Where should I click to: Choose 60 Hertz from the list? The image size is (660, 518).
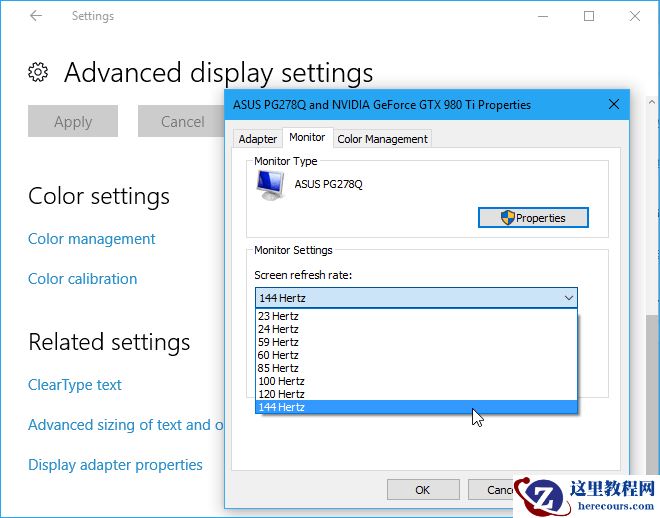coord(416,355)
